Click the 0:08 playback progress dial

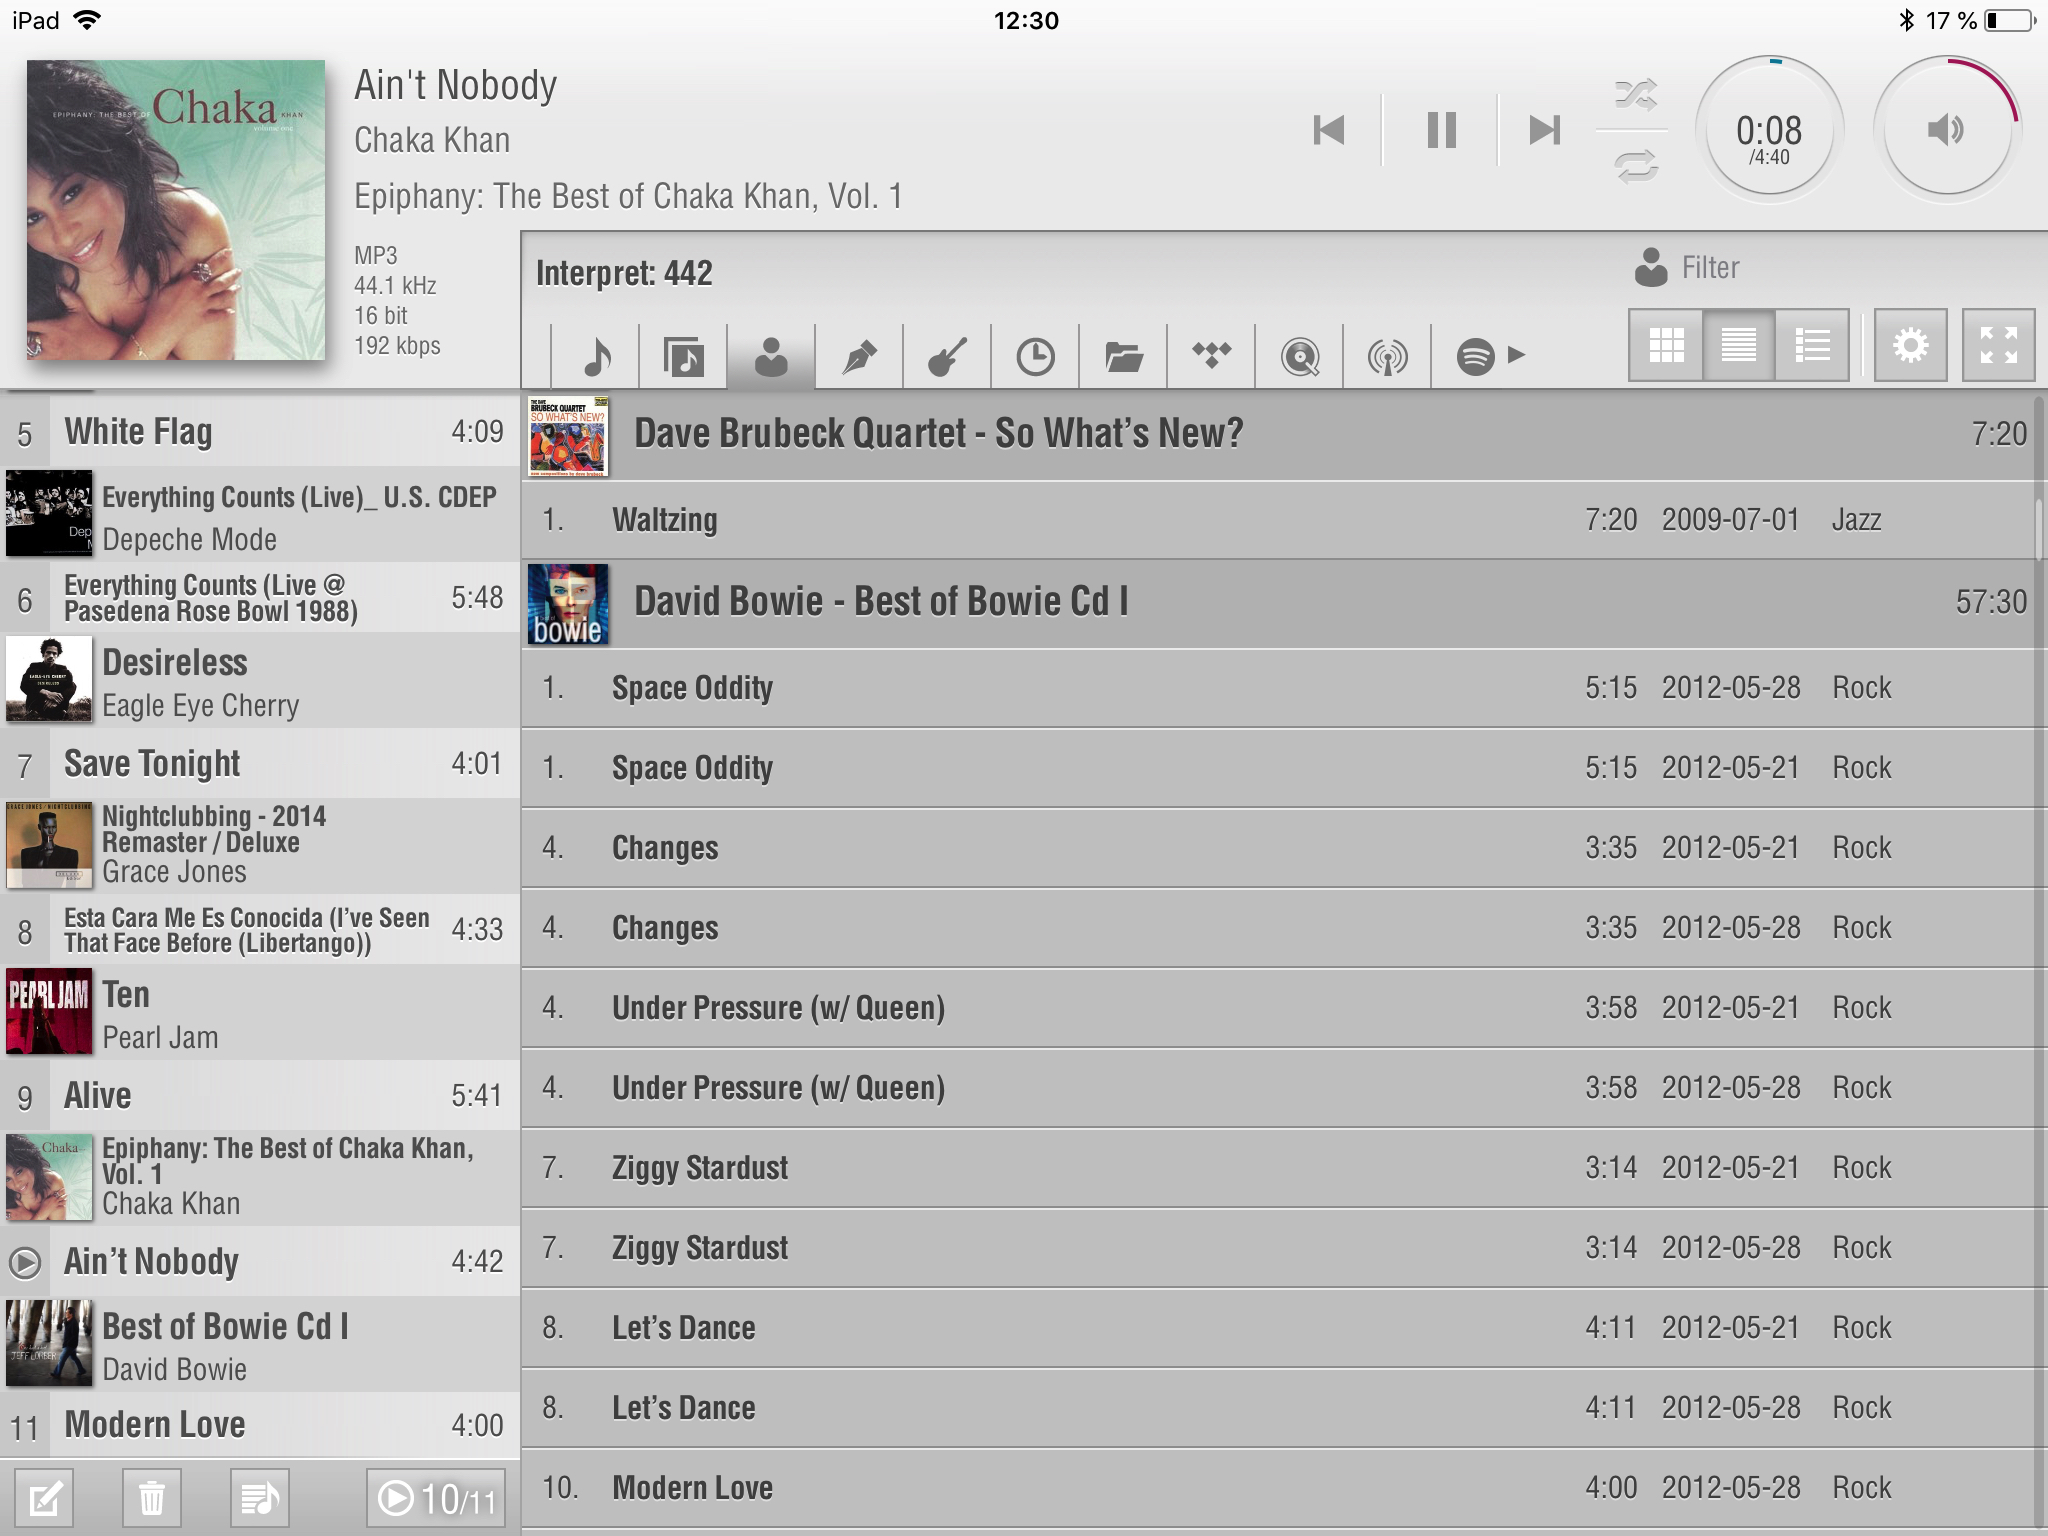coord(1769,130)
